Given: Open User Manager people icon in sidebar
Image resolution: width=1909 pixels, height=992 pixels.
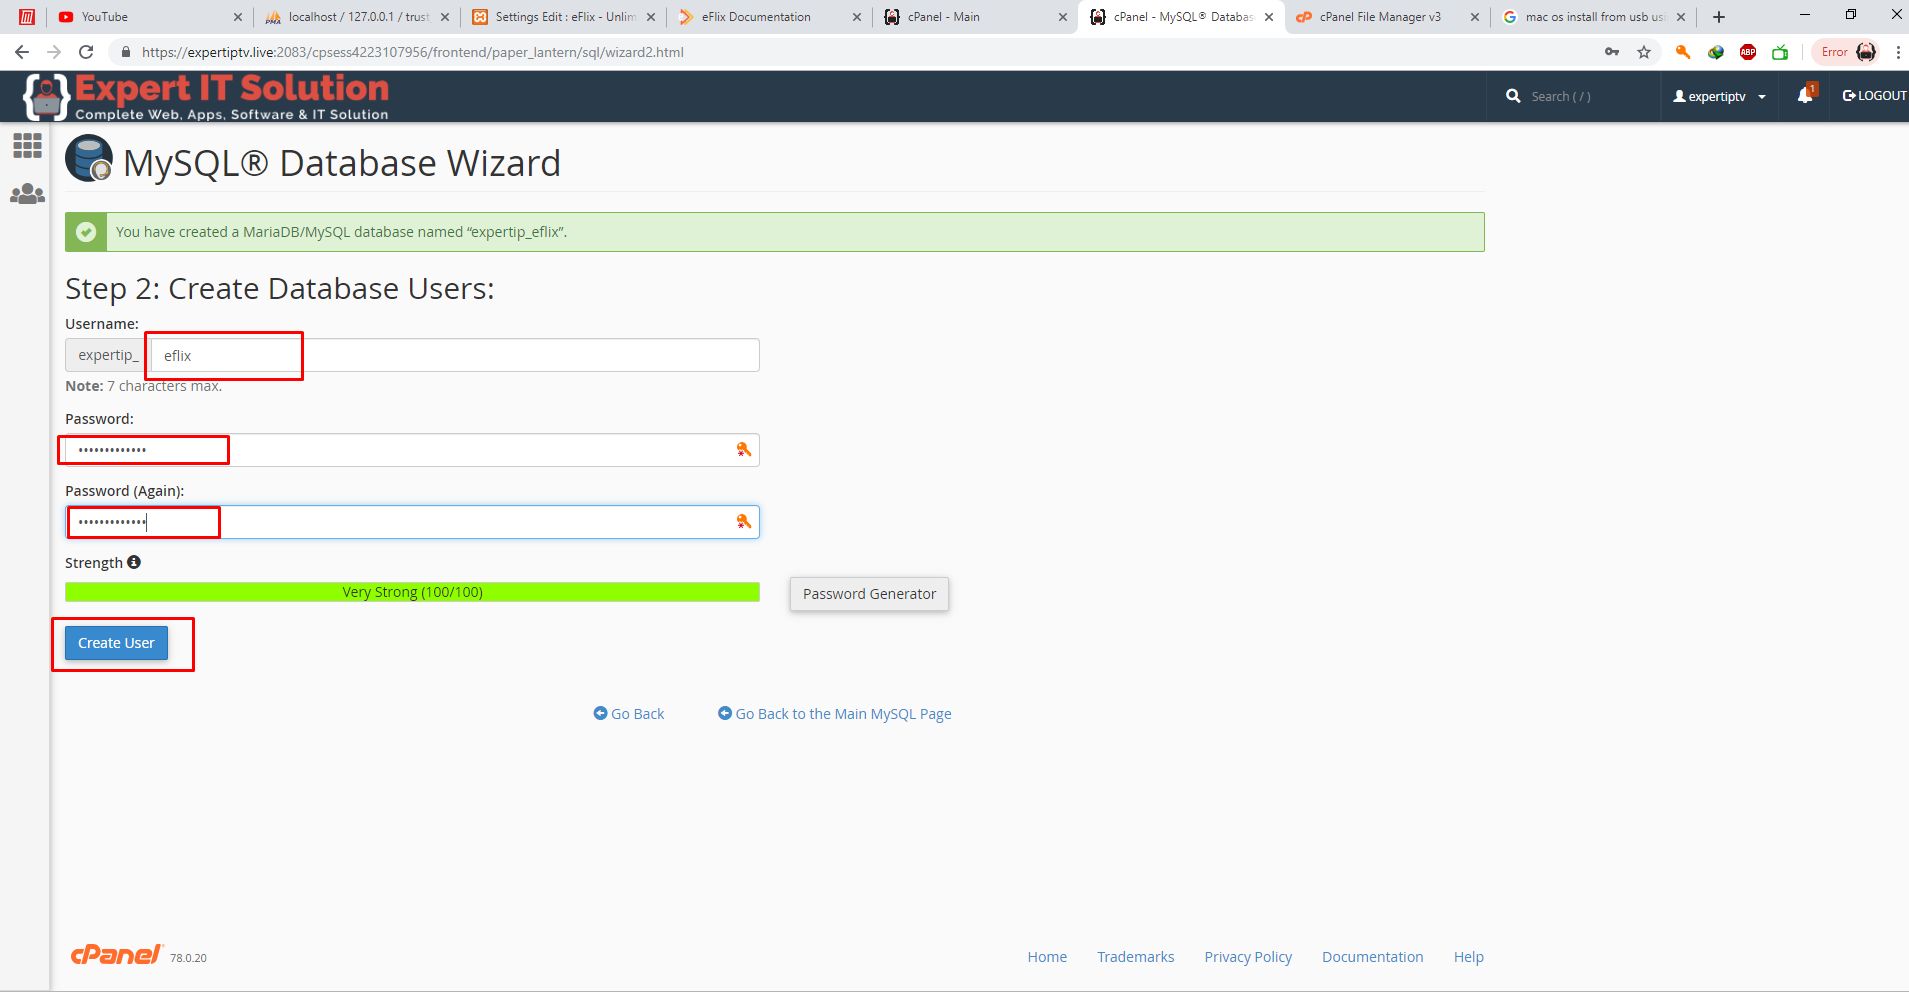Looking at the screenshot, I should click(27, 194).
